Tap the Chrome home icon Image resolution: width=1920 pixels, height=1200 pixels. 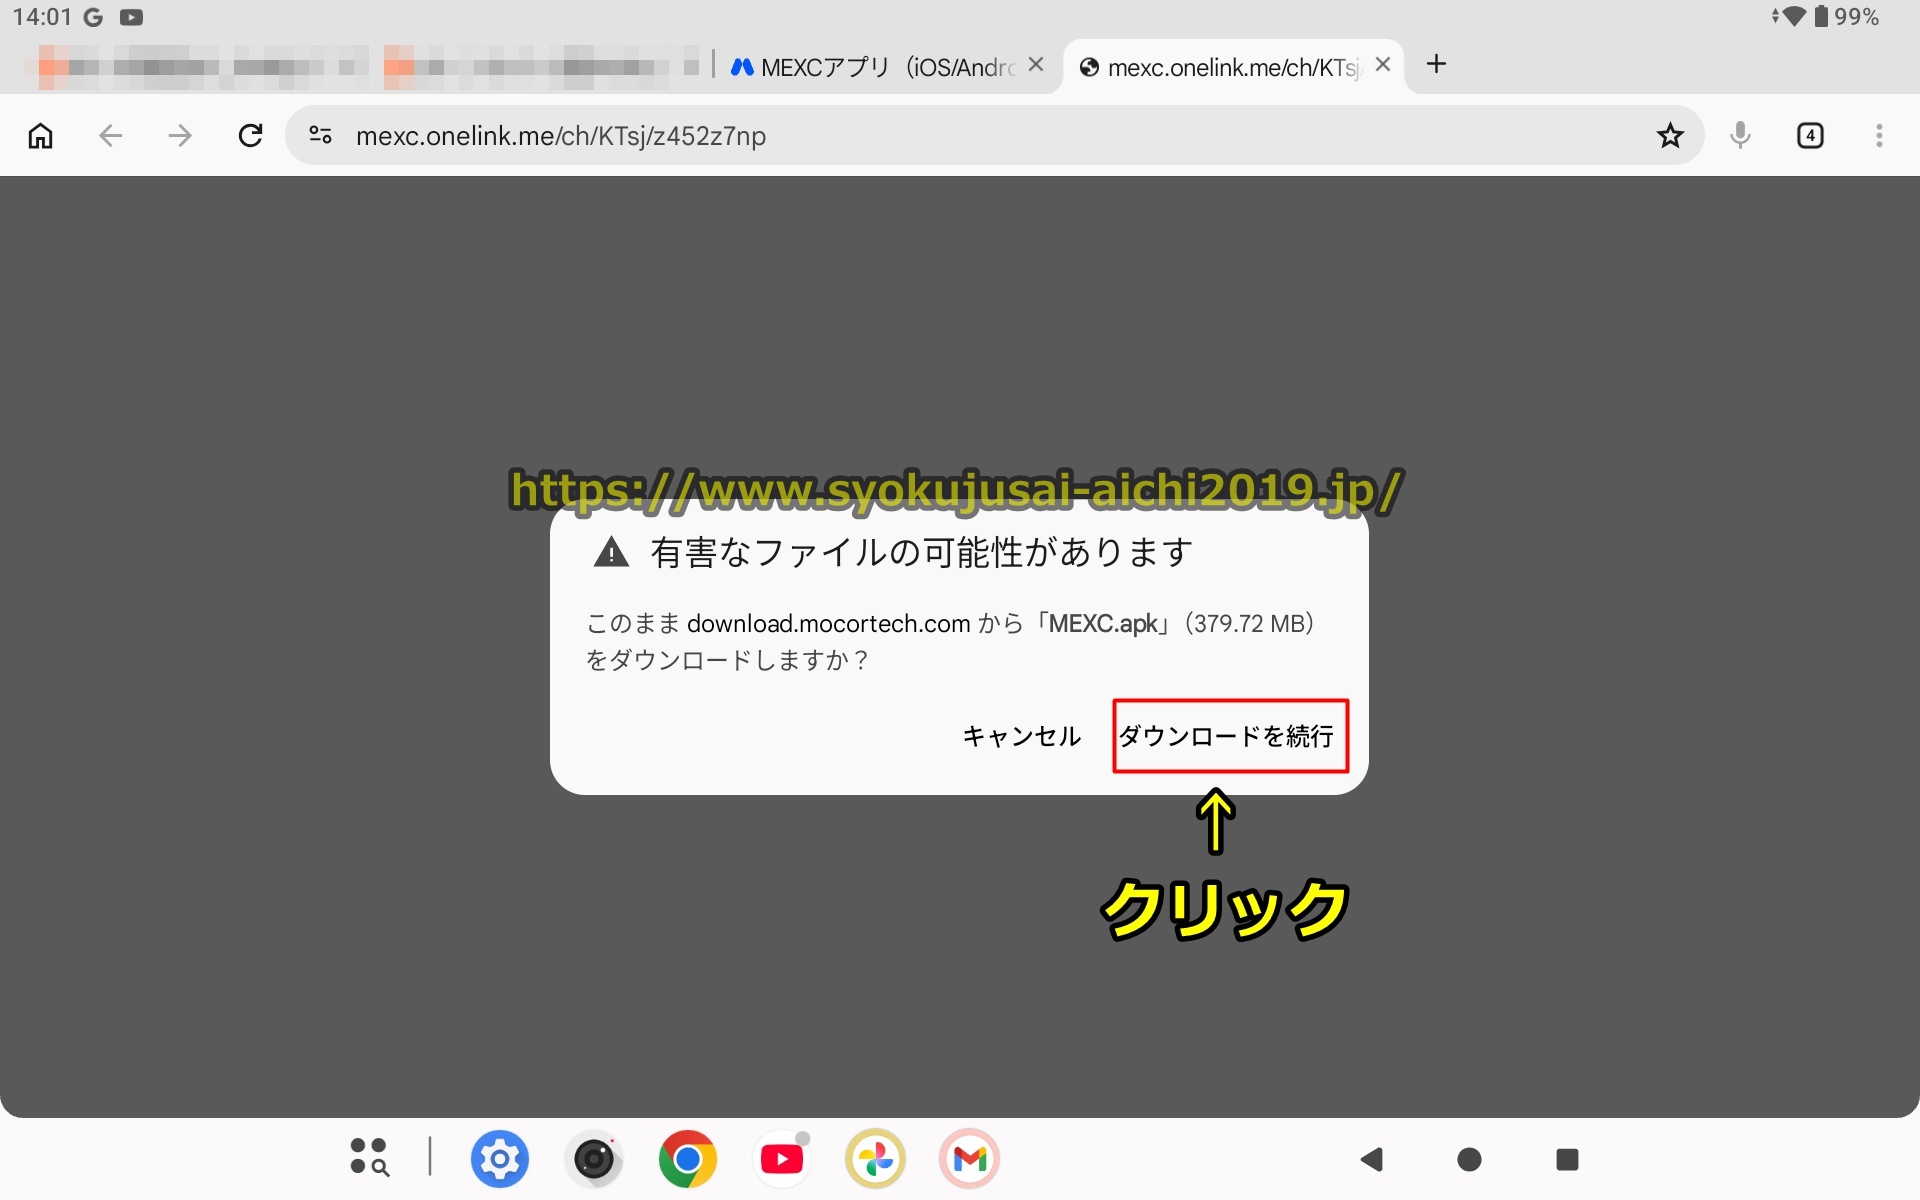point(40,135)
